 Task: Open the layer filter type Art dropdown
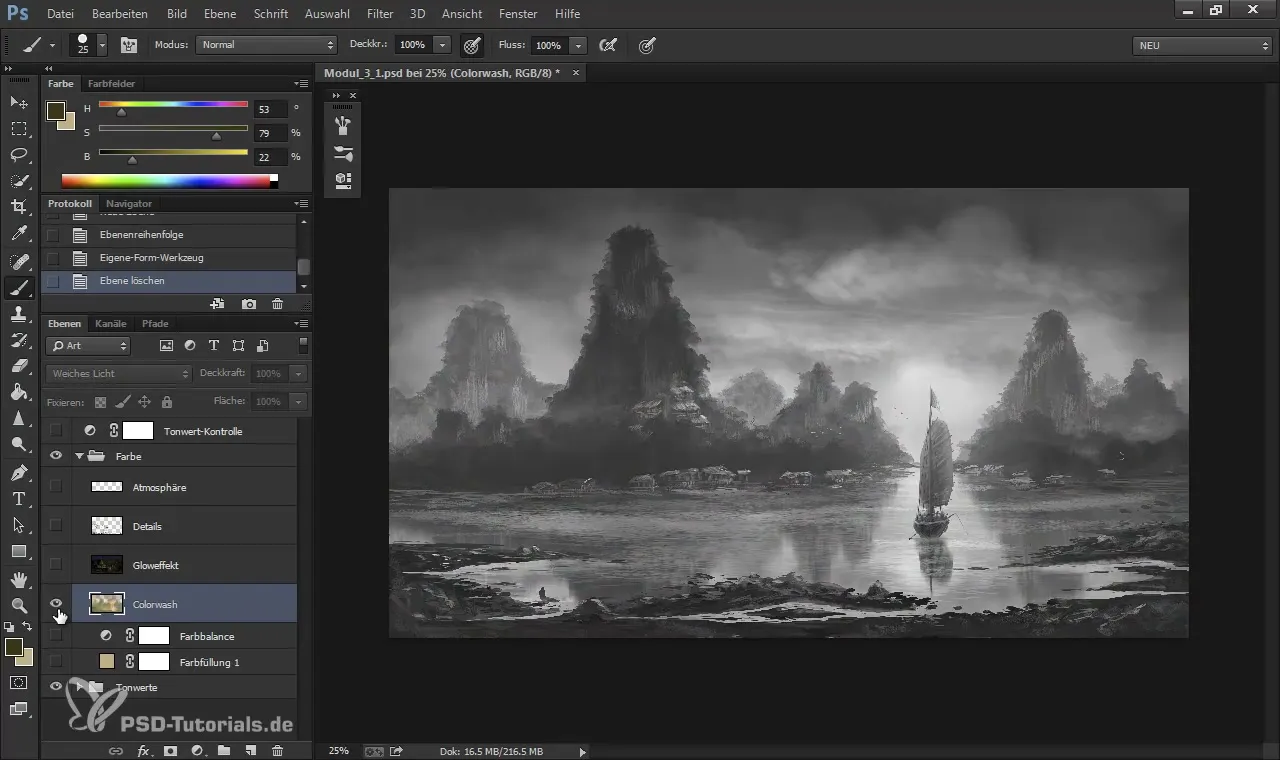[x=88, y=346]
